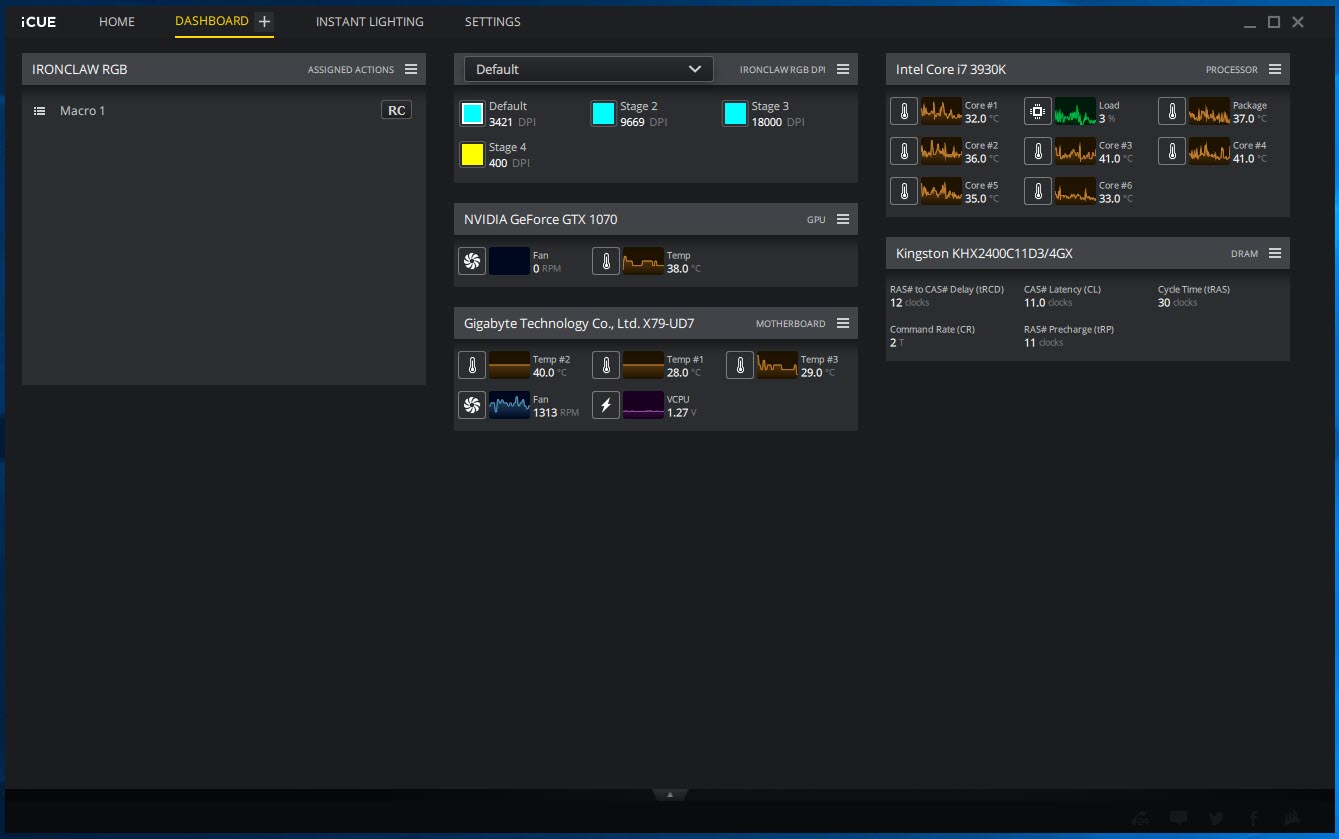Click the Core #4 thermometer icon
The width and height of the screenshot is (1339, 839).
tap(1172, 151)
